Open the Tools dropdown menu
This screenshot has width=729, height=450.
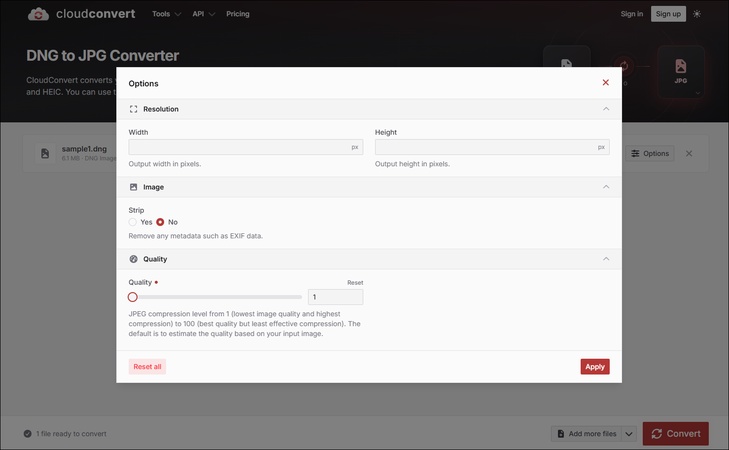coord(166,14)
